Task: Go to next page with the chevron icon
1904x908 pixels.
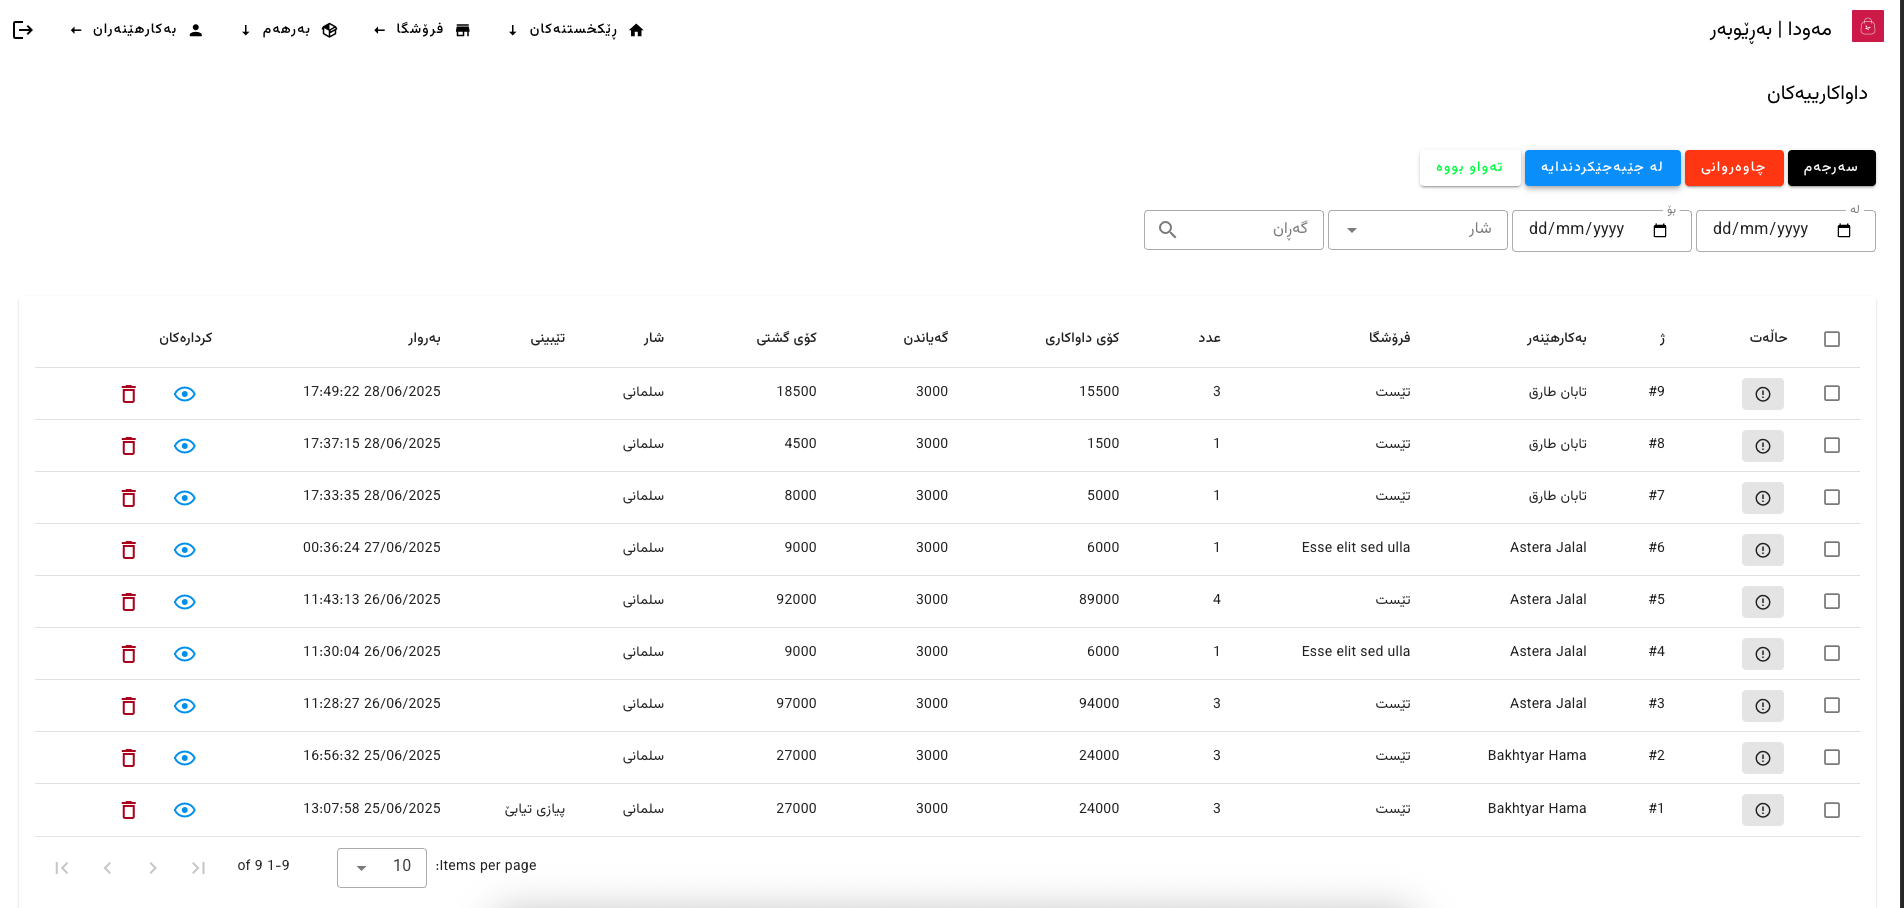Action: tap(107, 867)
